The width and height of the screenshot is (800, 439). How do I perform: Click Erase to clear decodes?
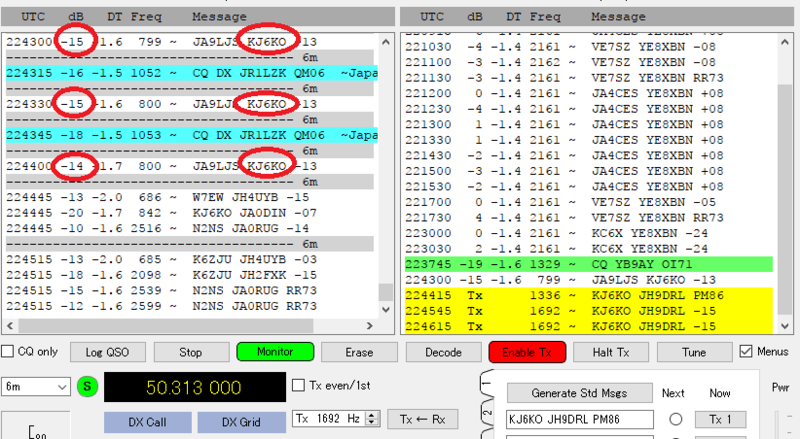[359, 352]
